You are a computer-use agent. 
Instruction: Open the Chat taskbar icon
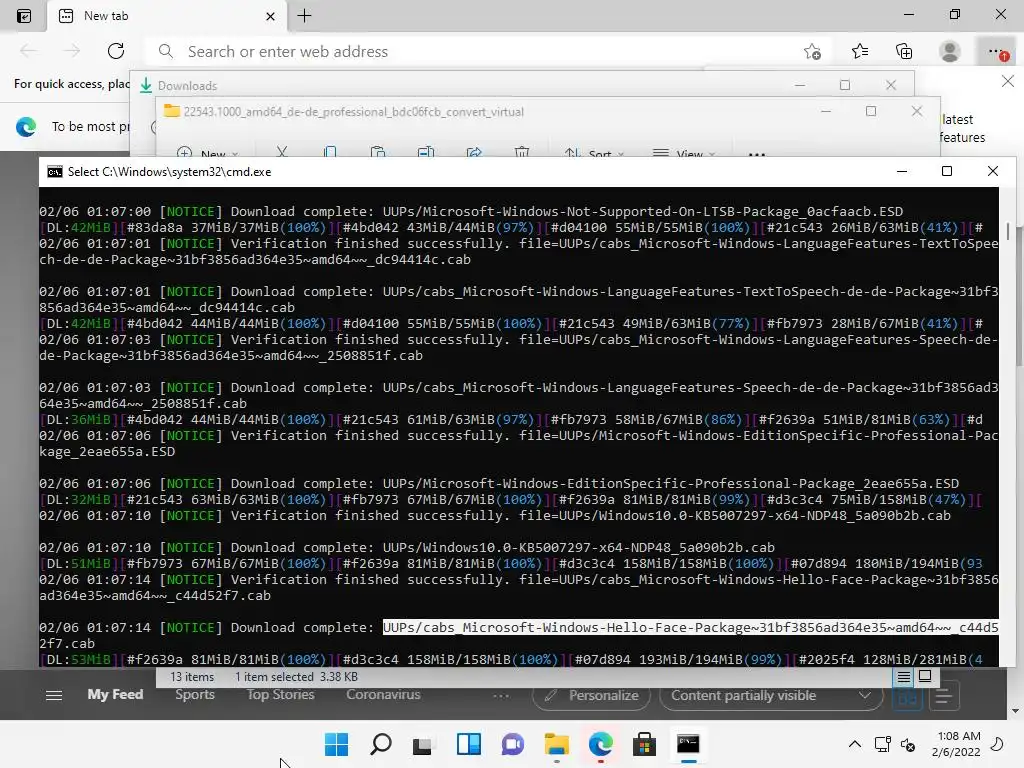pyautogui.click(x=513, y=744)
